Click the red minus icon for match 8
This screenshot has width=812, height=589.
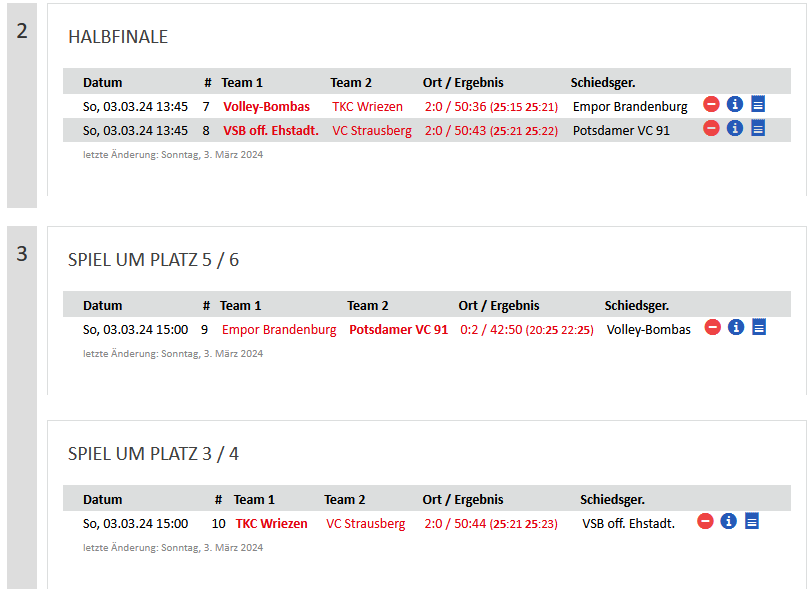pyautogui.click(x=711, y=128)
